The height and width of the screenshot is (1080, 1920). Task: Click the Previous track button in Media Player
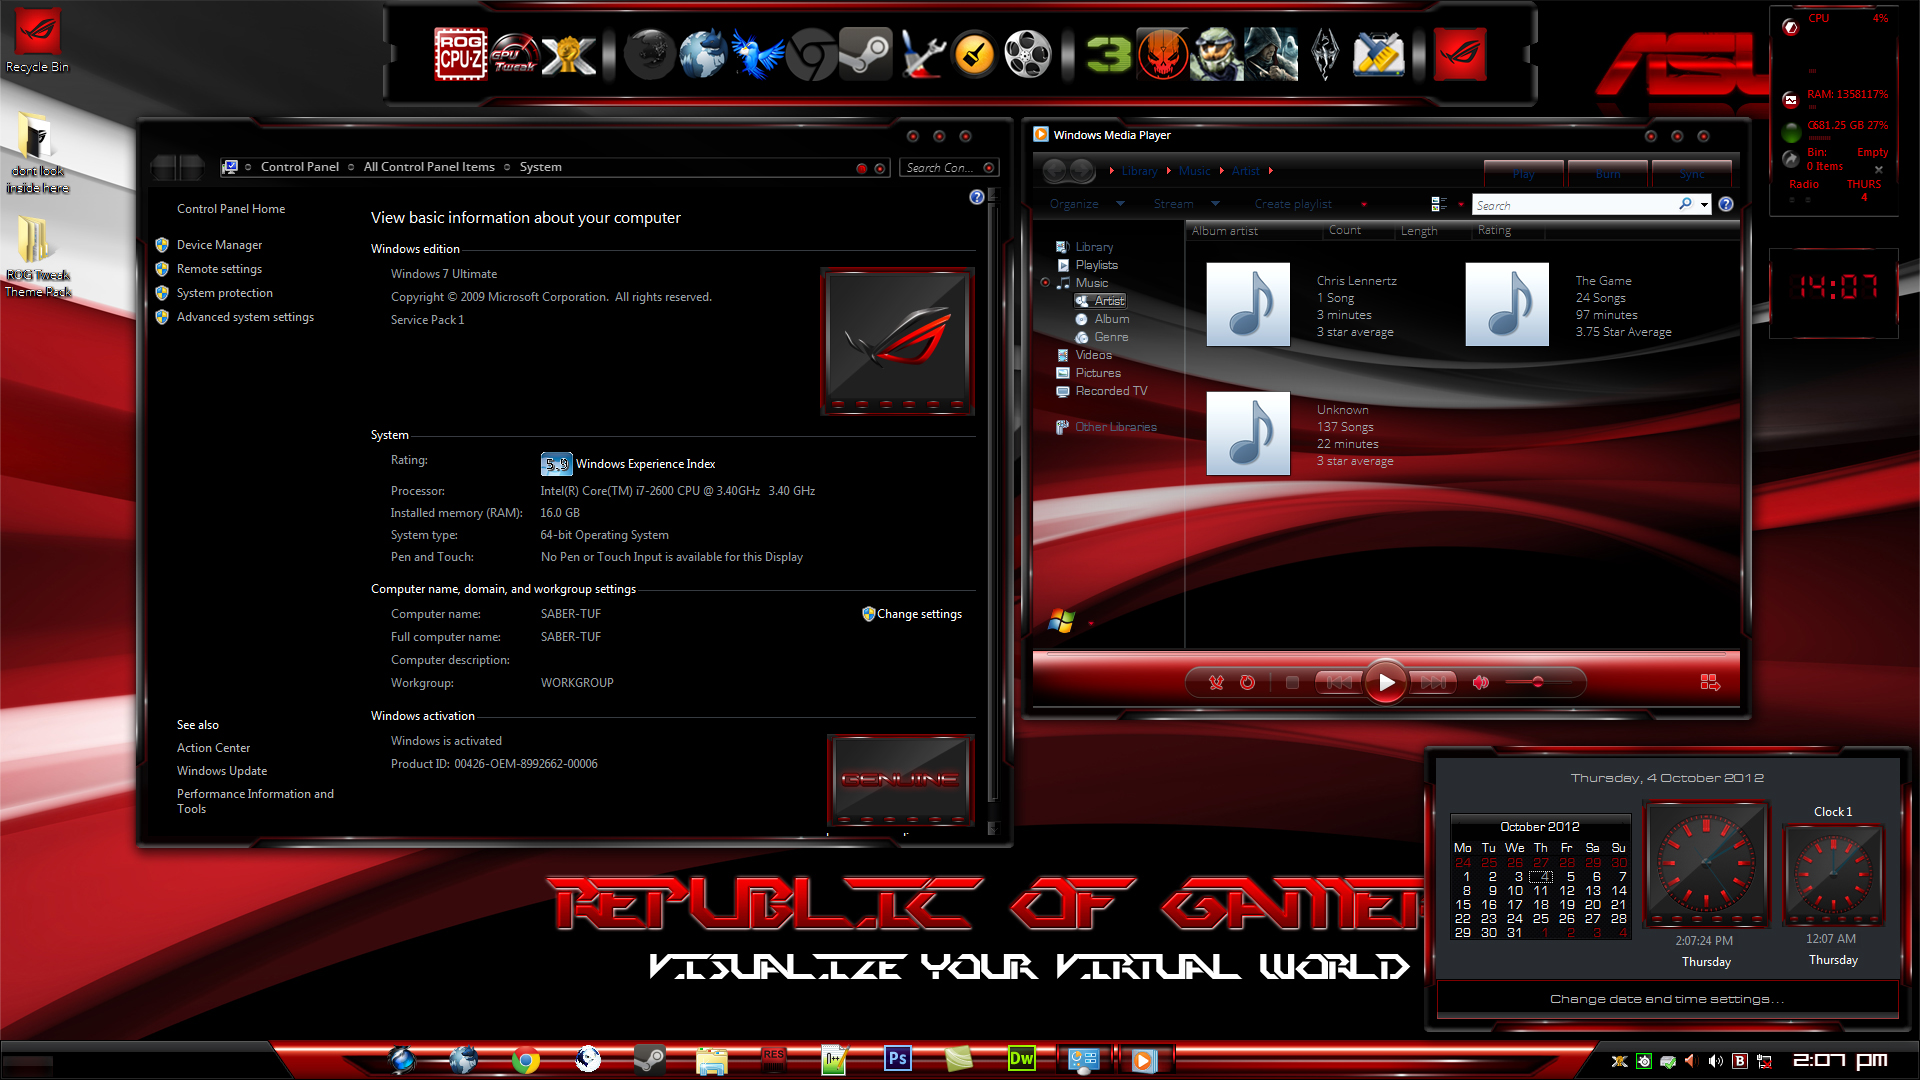[x=1339, y=682]
